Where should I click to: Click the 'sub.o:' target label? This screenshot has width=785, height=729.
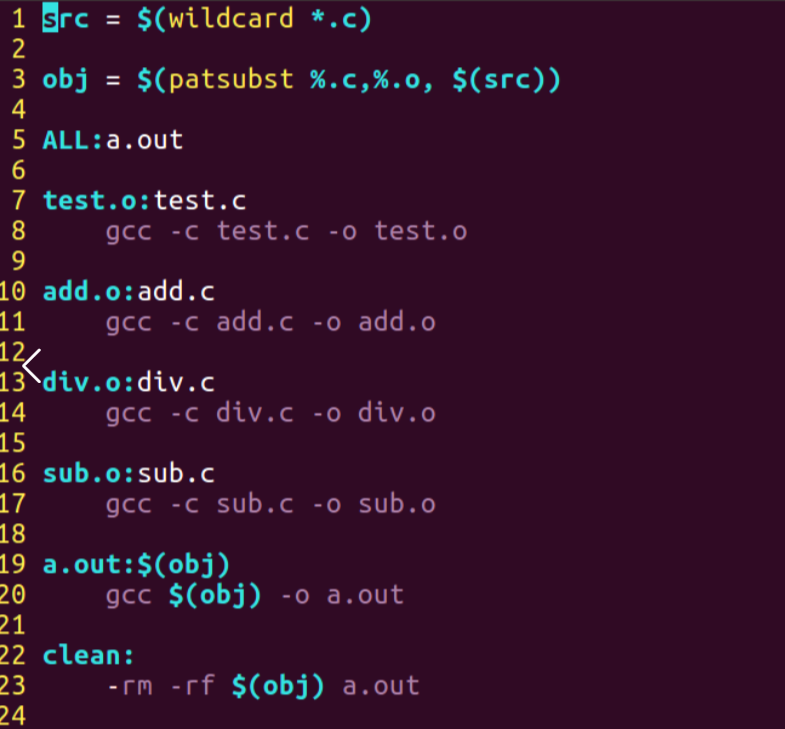[89, 474]
